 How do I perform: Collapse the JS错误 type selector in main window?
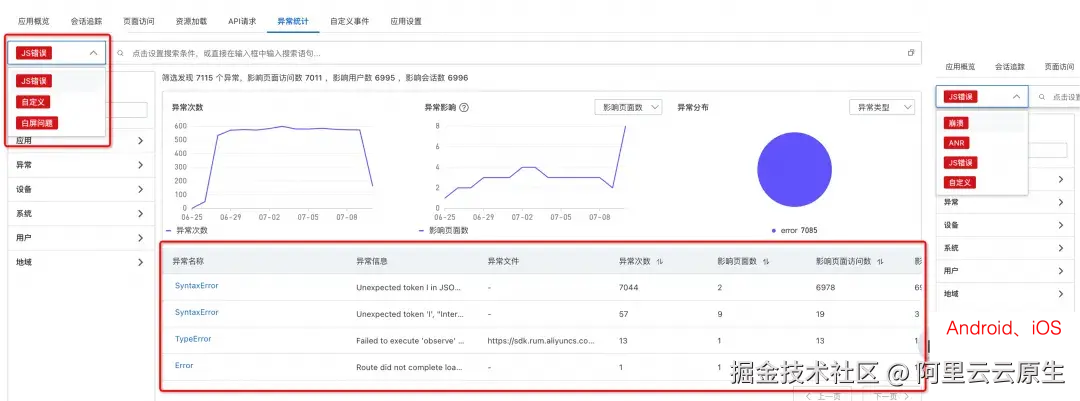point(56,53)
